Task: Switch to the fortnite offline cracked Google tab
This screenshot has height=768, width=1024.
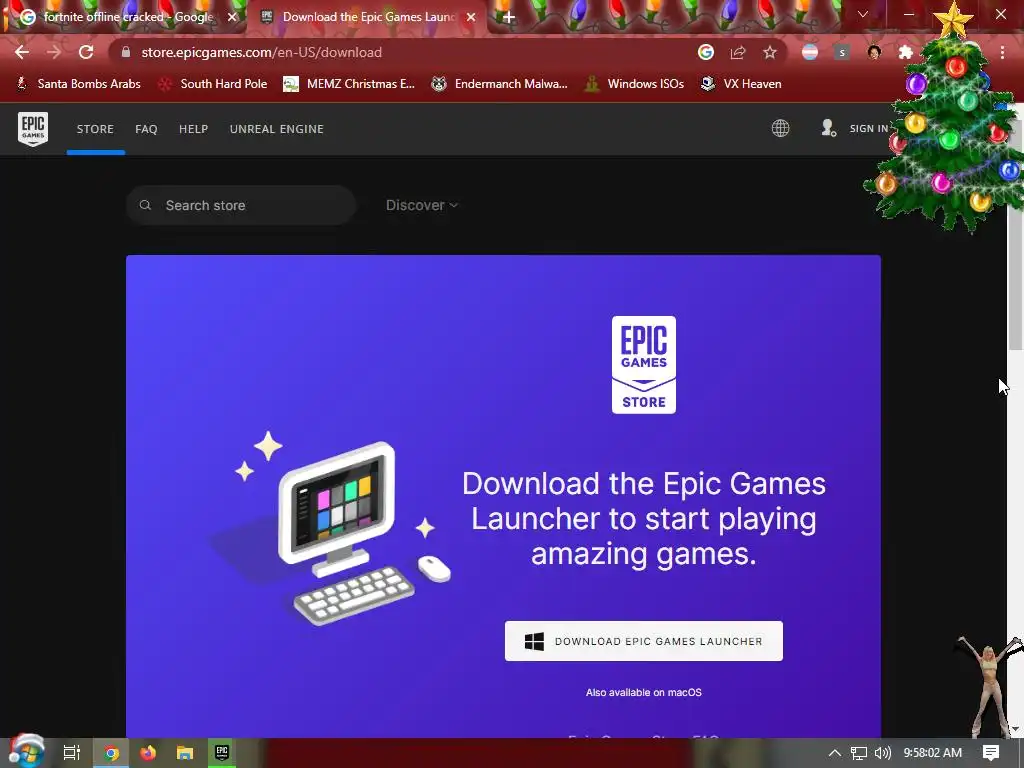Action: 125,17
